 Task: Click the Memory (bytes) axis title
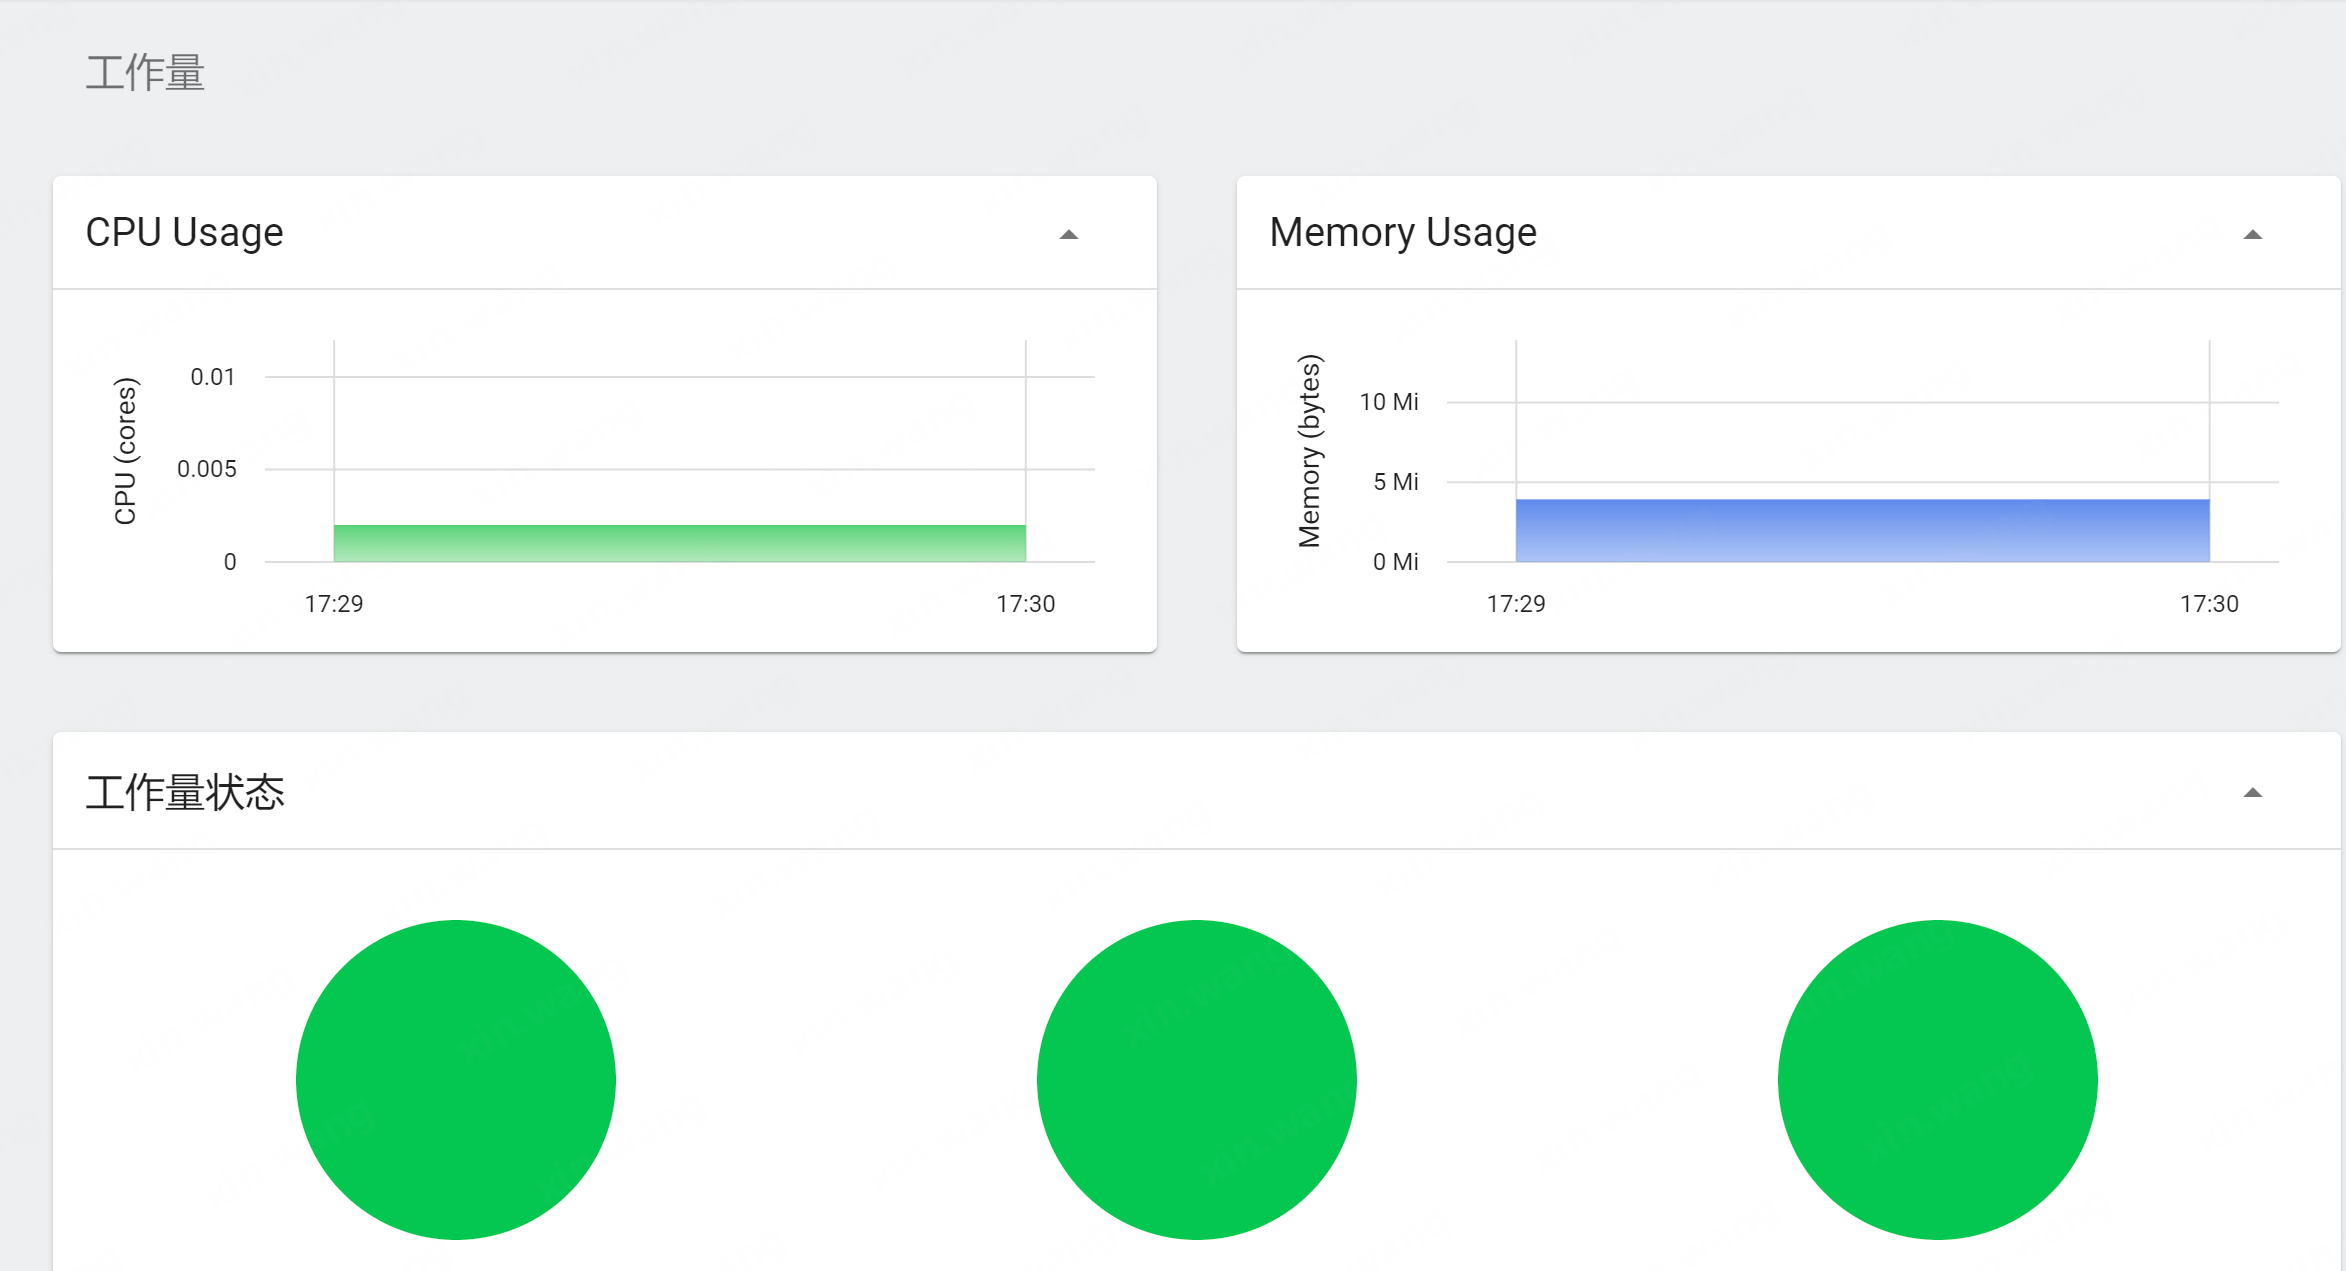point(1309,451)
